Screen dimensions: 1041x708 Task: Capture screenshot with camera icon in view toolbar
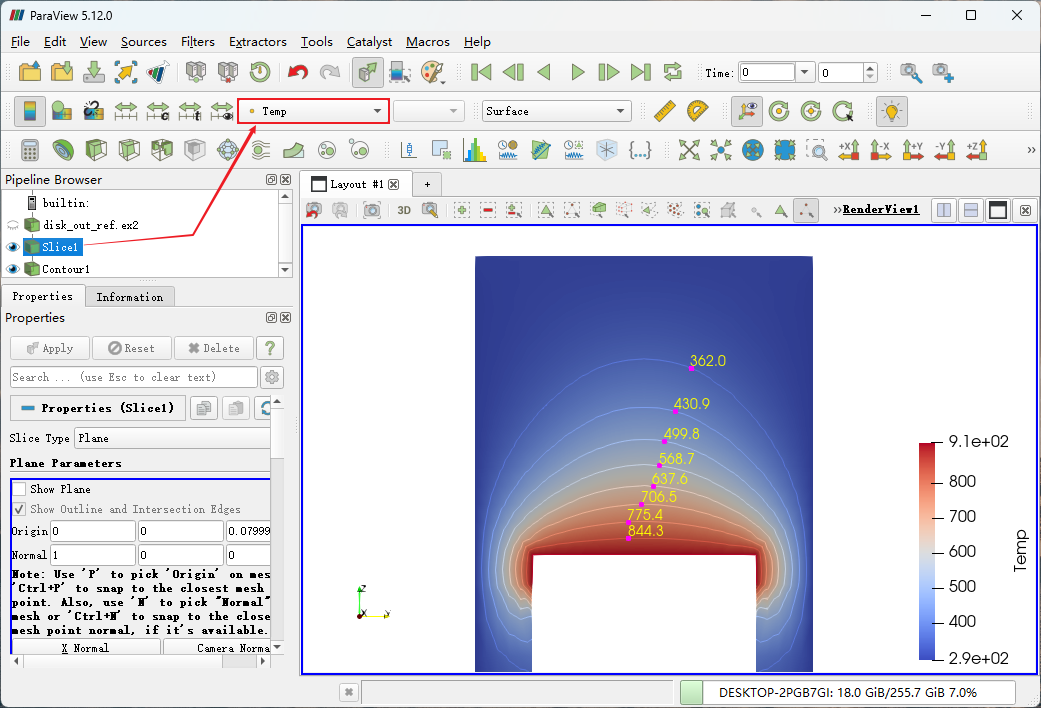click(x=372, y=210)
